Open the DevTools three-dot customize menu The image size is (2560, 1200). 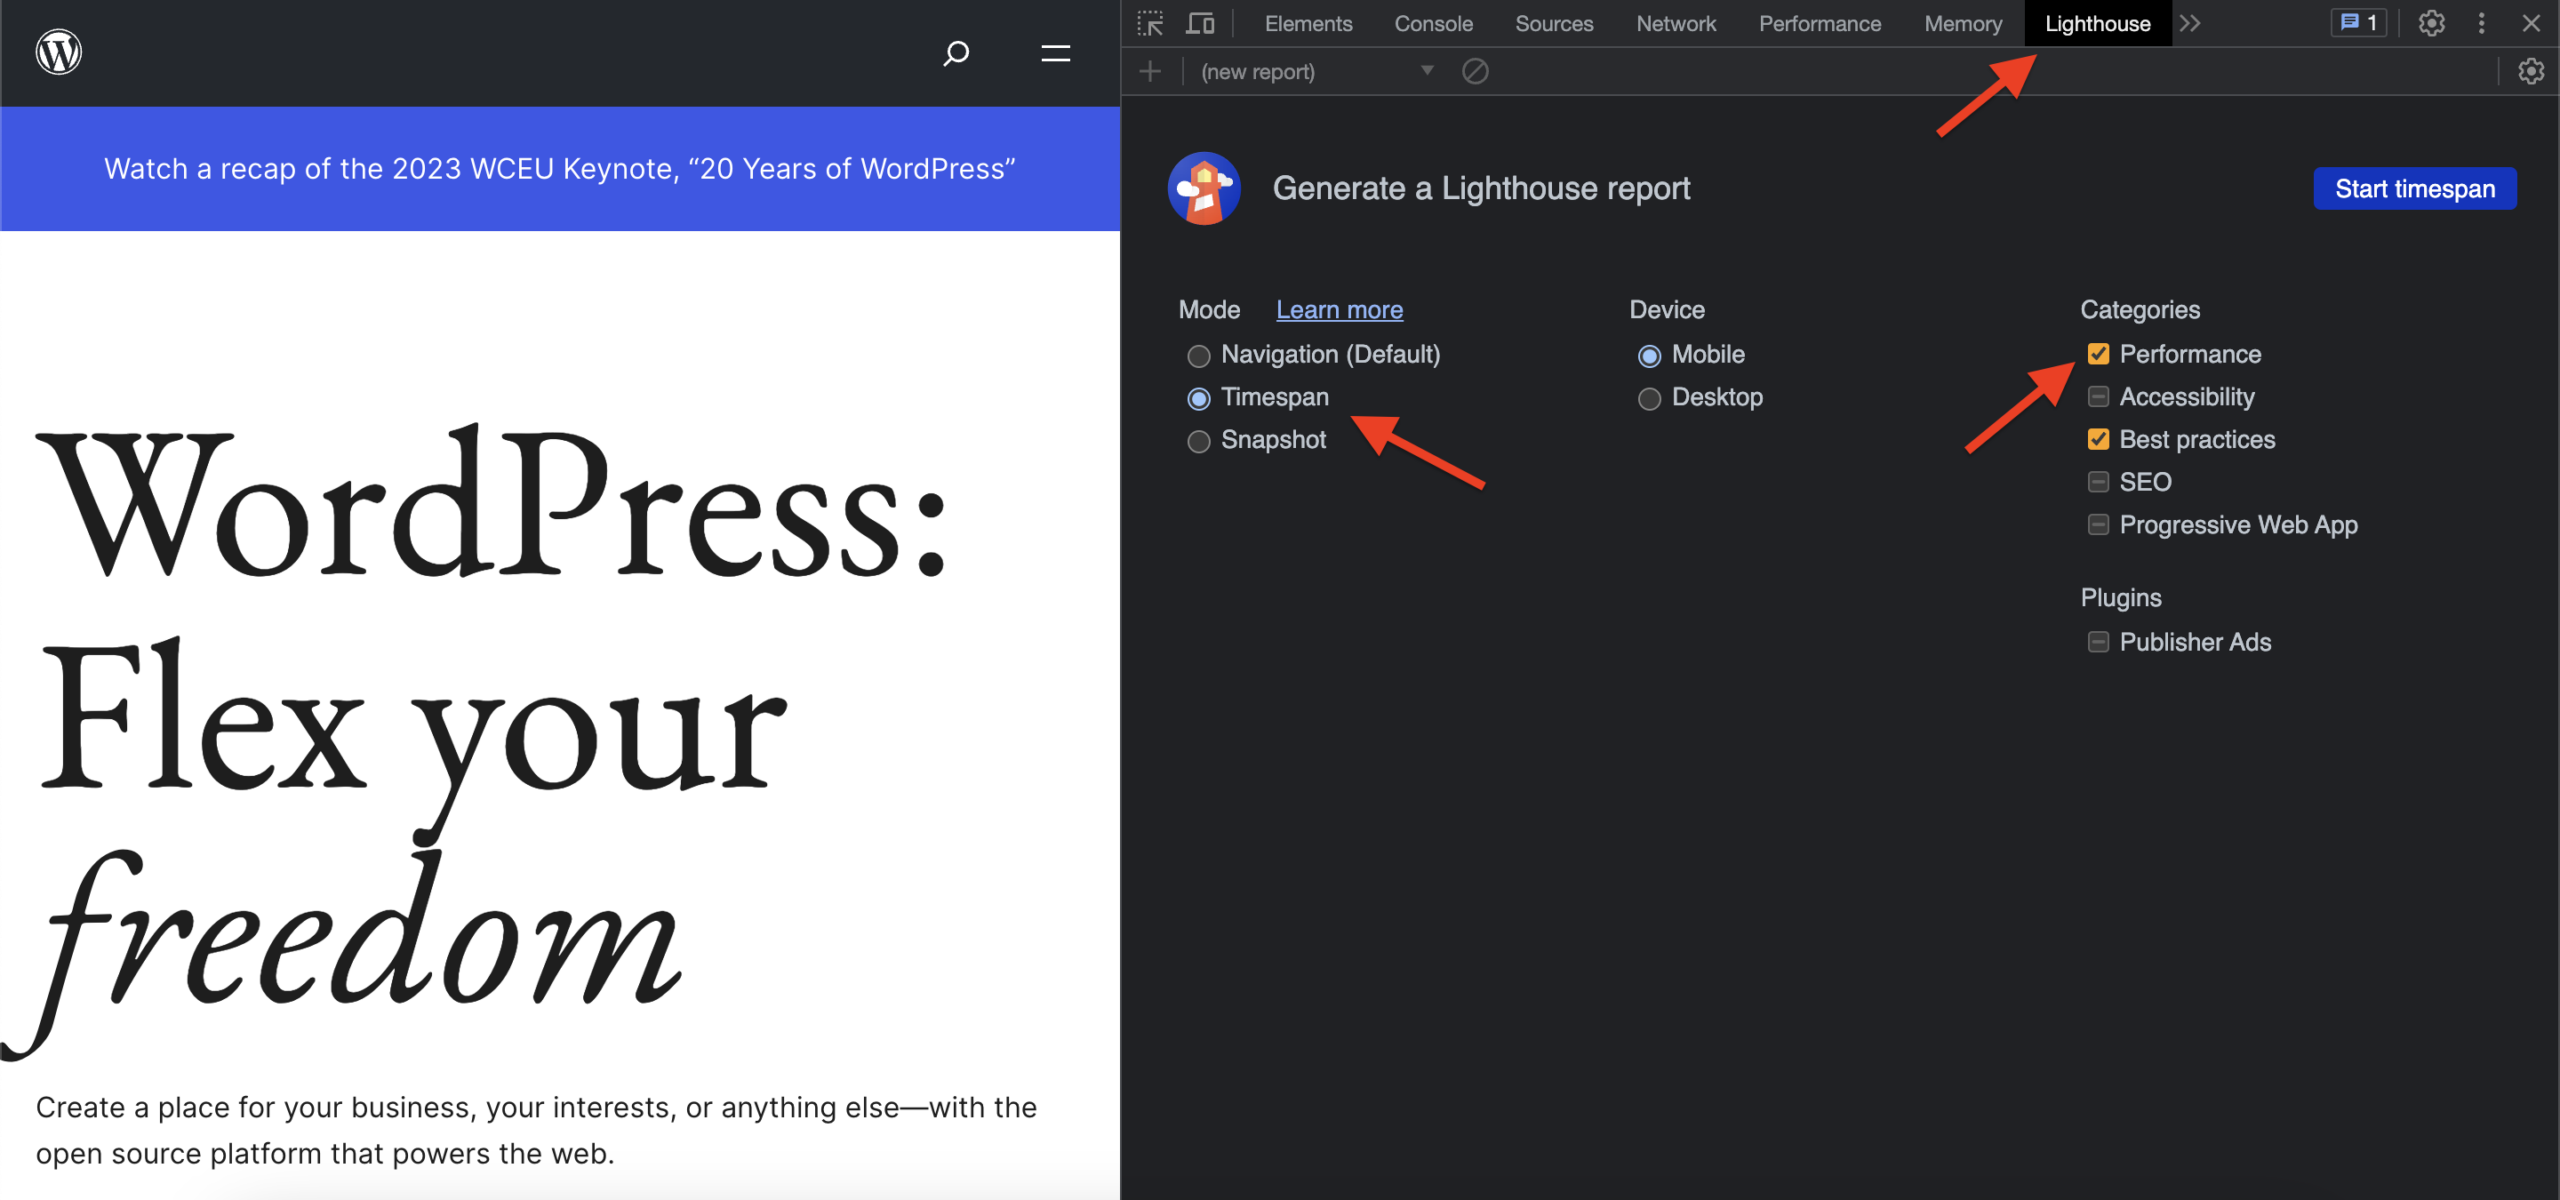pos(2482,23)
